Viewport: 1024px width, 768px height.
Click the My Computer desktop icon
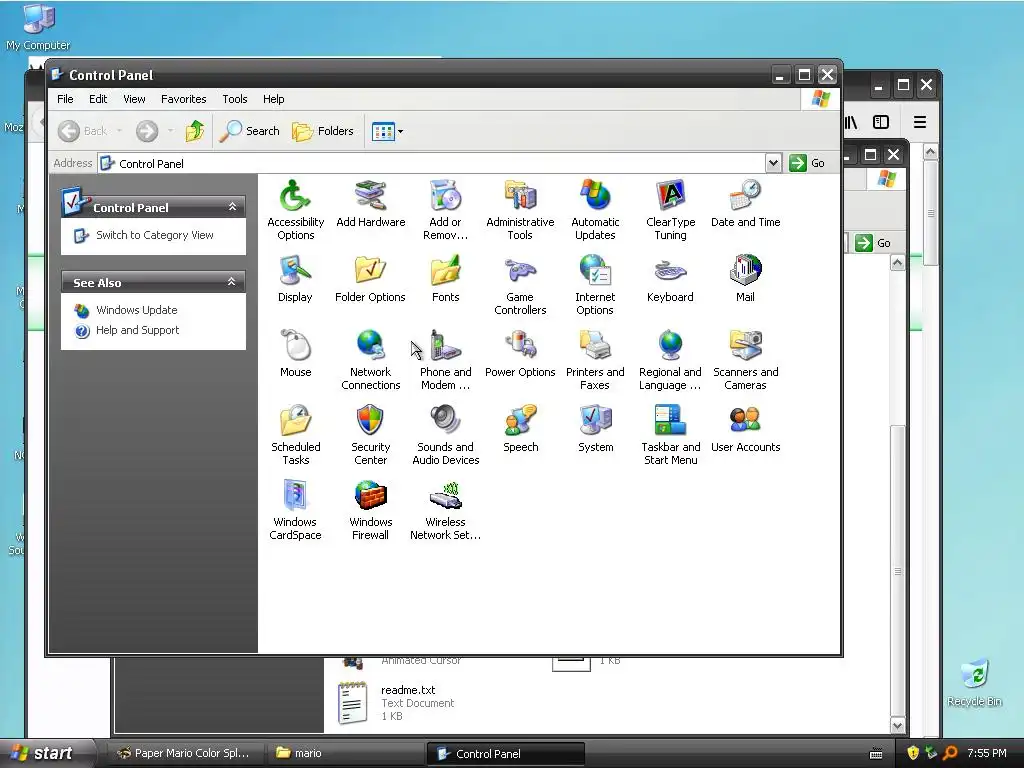pos(38,26)
